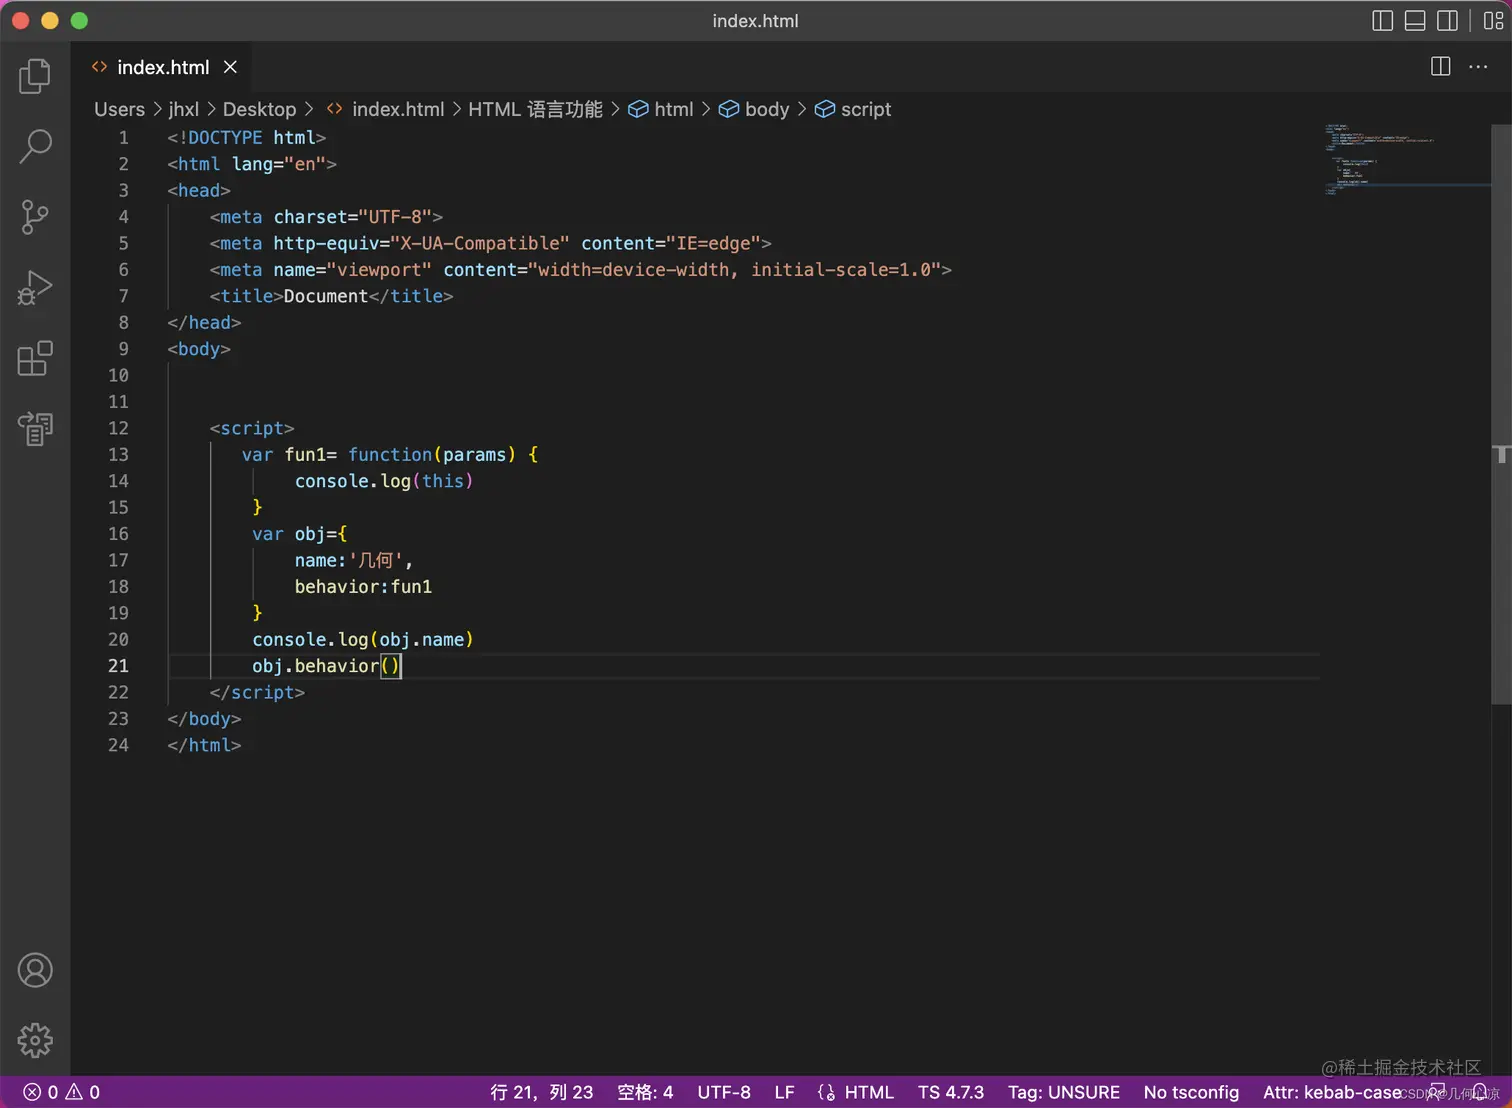Image resolution: width=1512 pixels, height=1108 pixels.
Task: Click the minimap code overview
Action: (x=1405, y=160)
